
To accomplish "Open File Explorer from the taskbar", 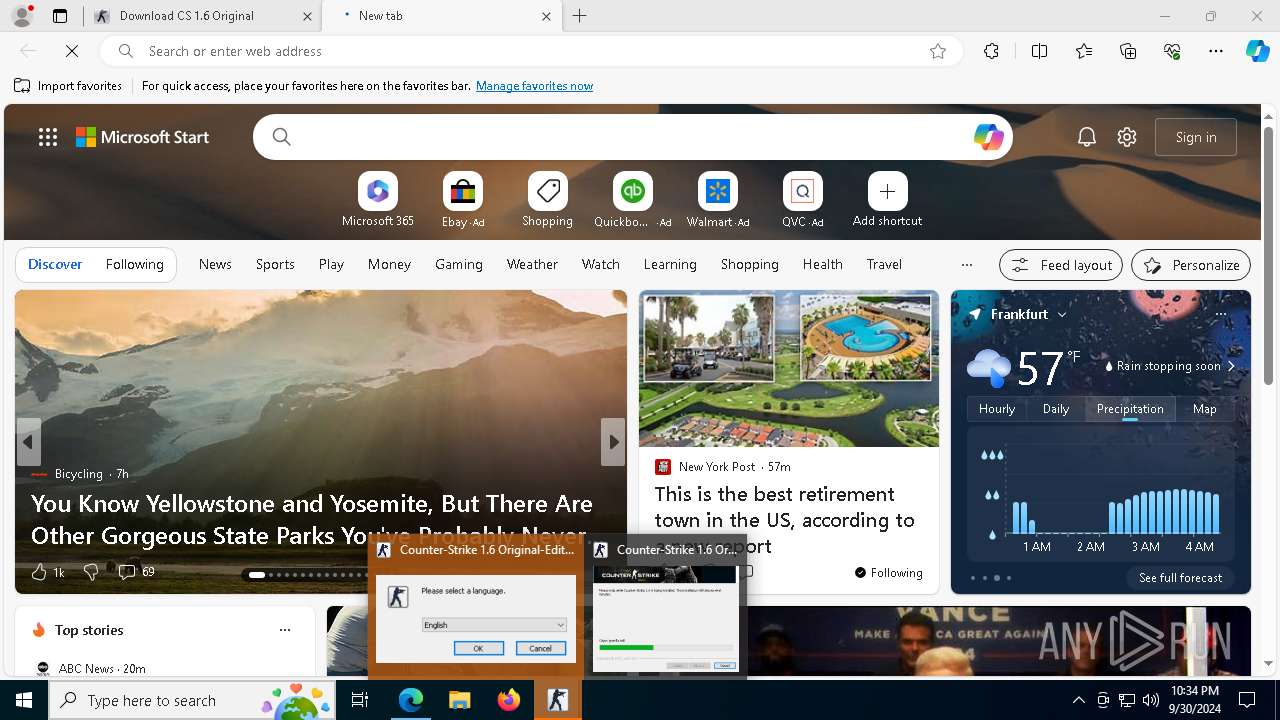I will tap(459, 700).
